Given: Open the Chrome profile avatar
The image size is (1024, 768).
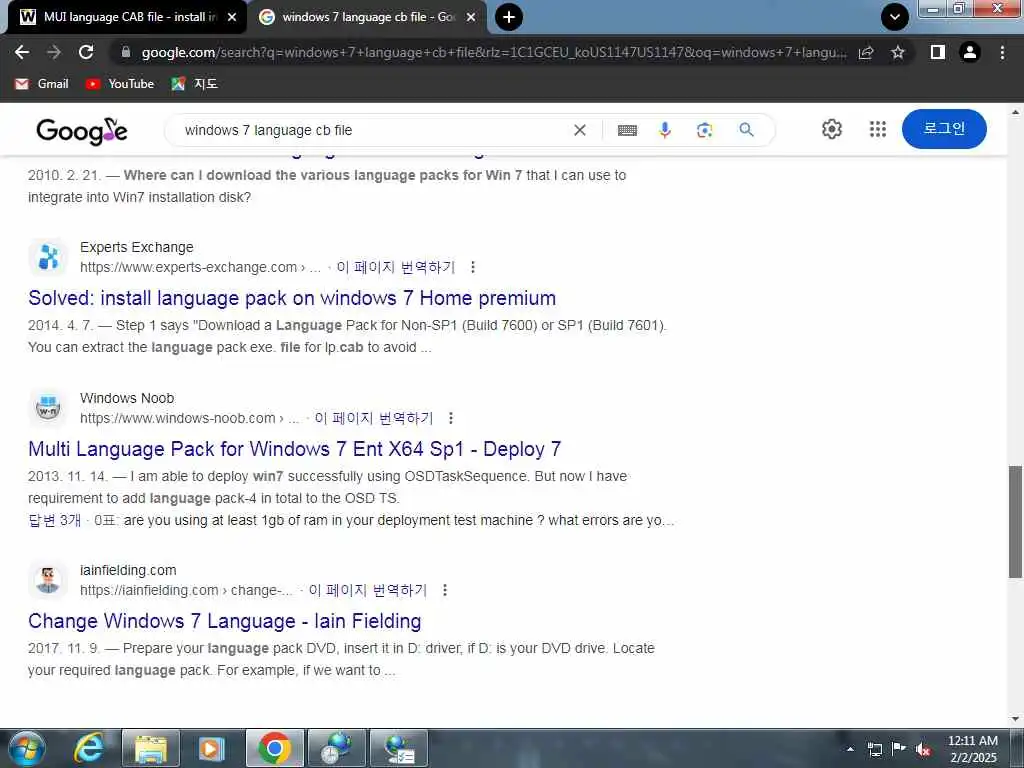Looking at the screenshot, I should coord(970,52).
